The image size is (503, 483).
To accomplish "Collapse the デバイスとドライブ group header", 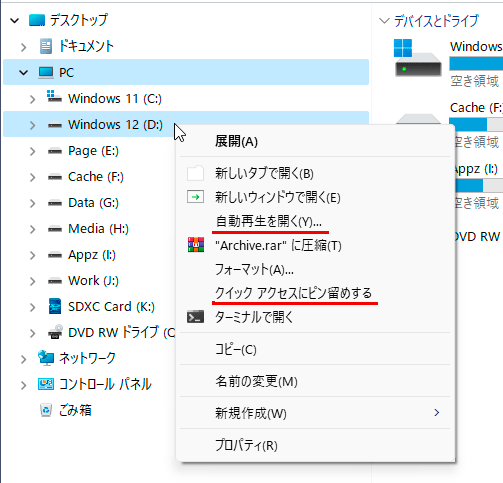I will tap(384, 21).
